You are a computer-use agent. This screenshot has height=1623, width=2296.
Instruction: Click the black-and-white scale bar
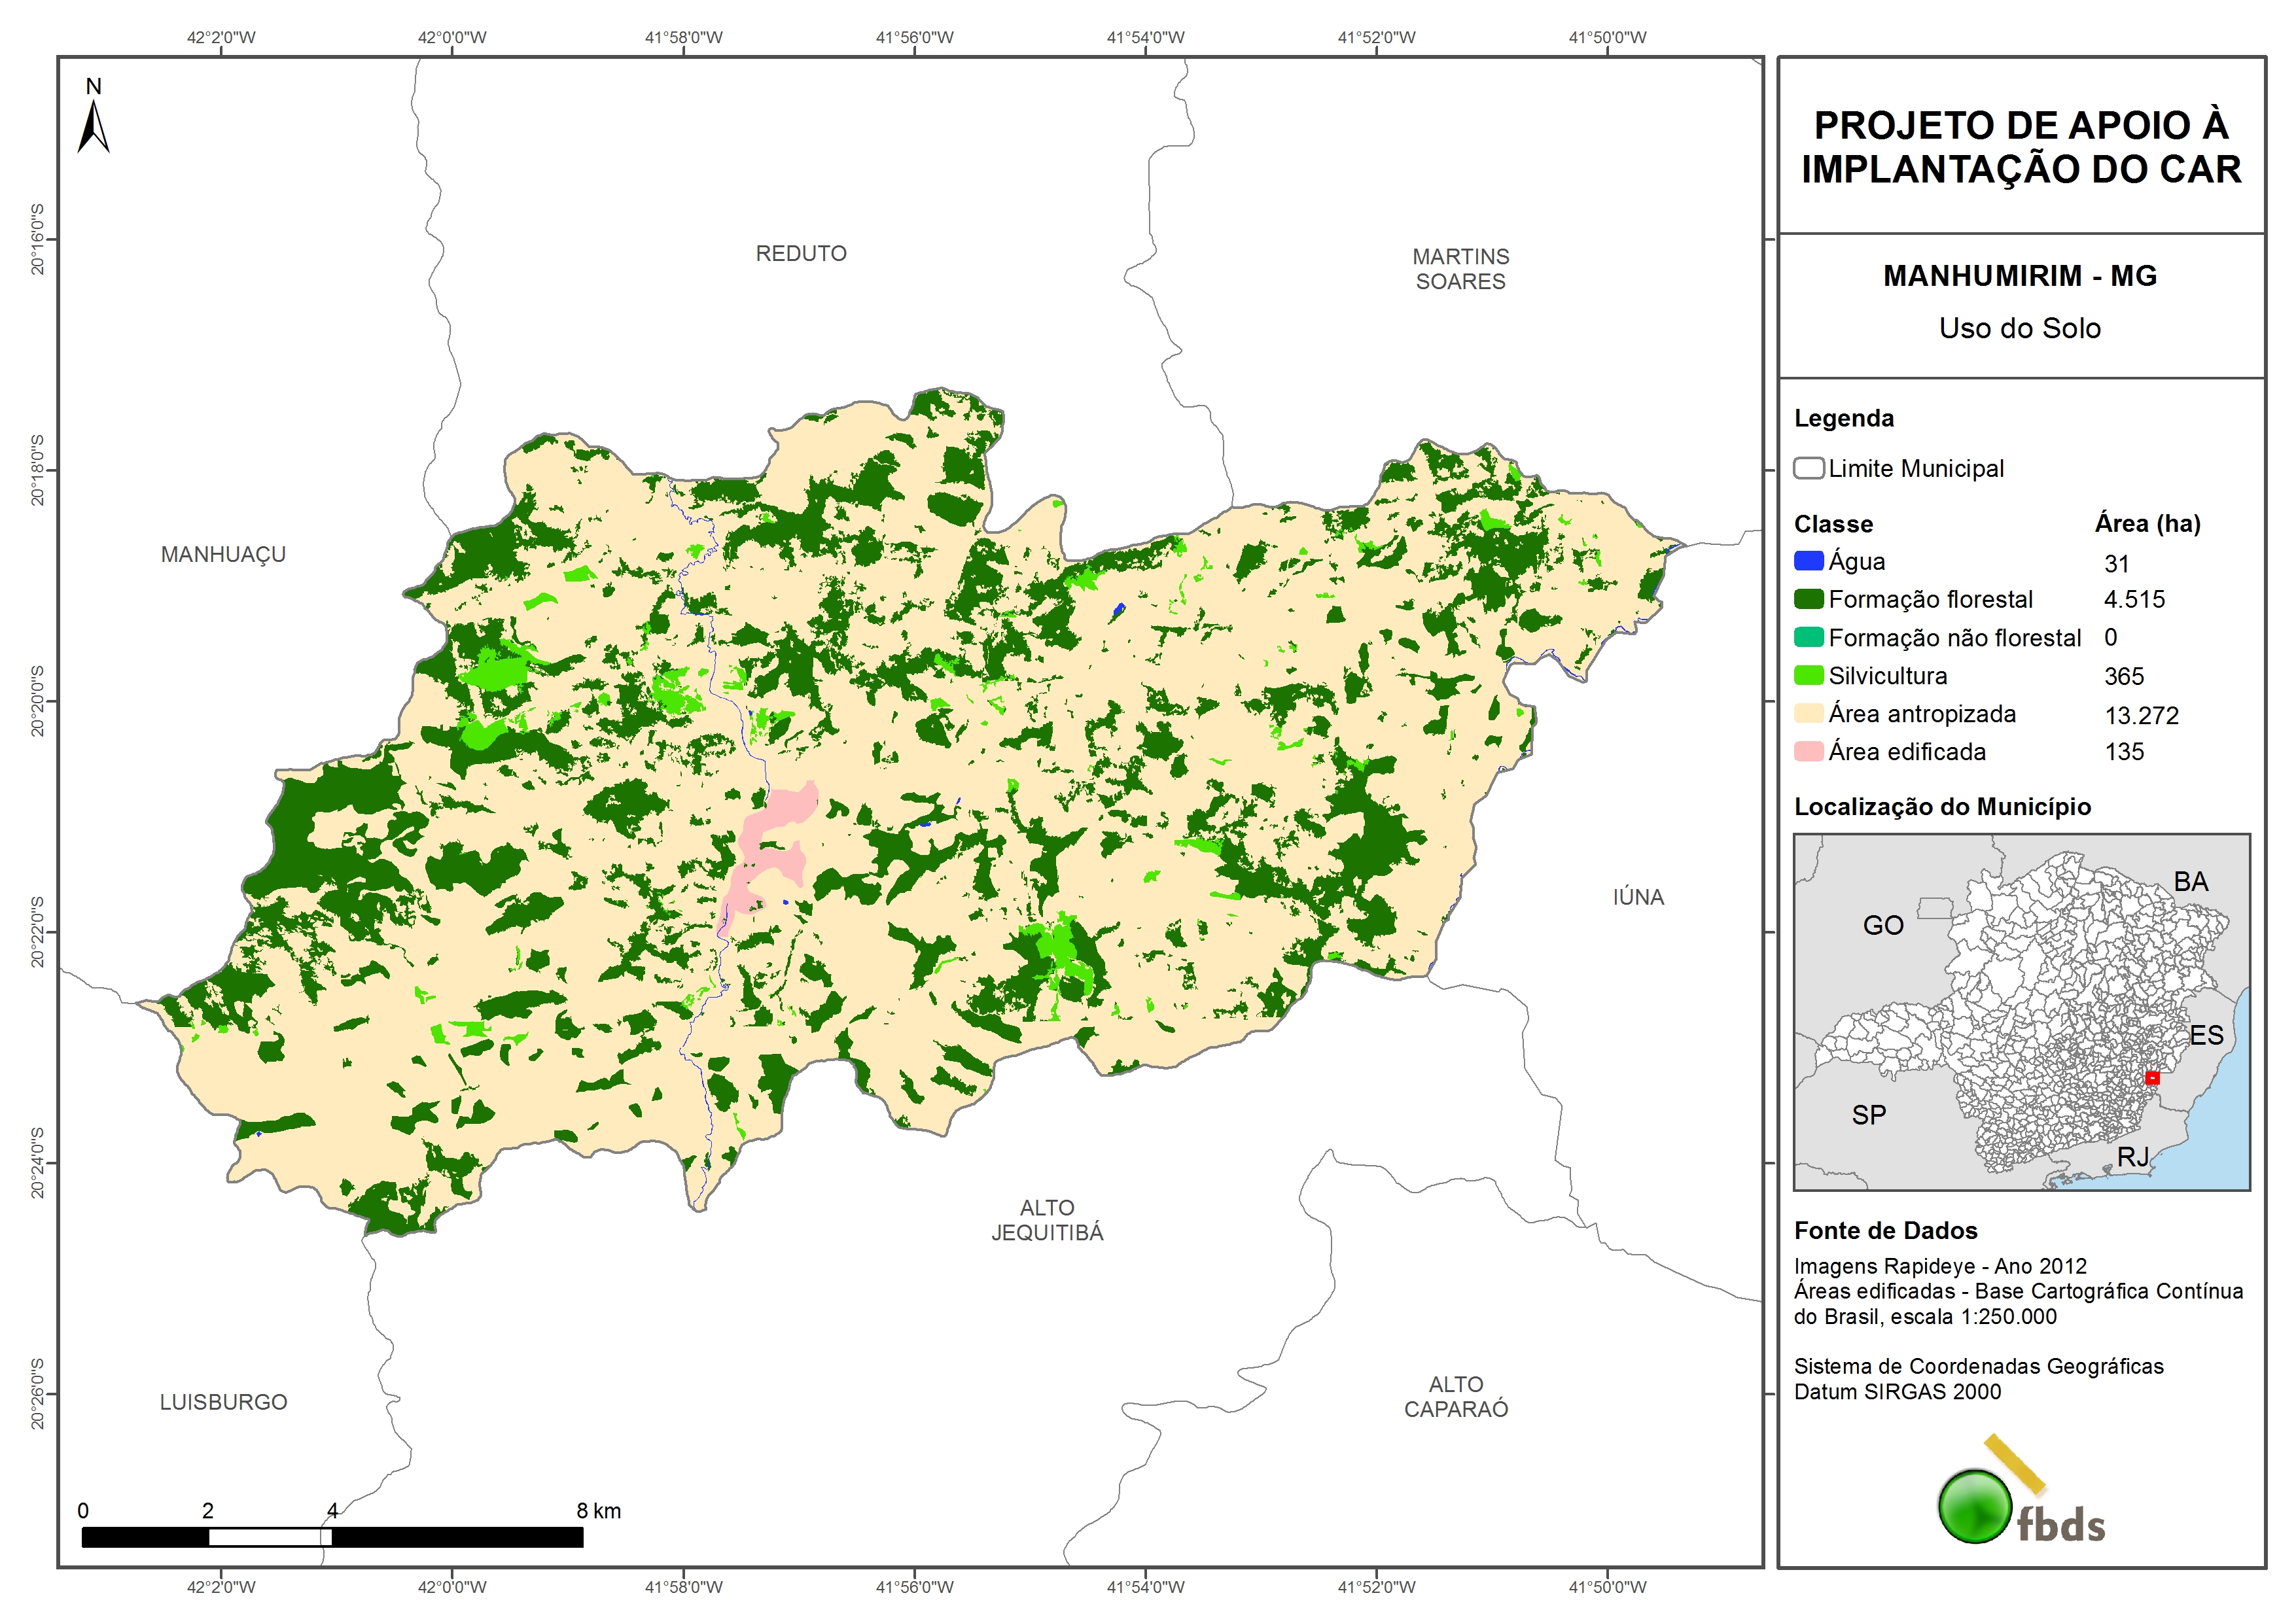pyautogui.click(x=332, y=1537)
